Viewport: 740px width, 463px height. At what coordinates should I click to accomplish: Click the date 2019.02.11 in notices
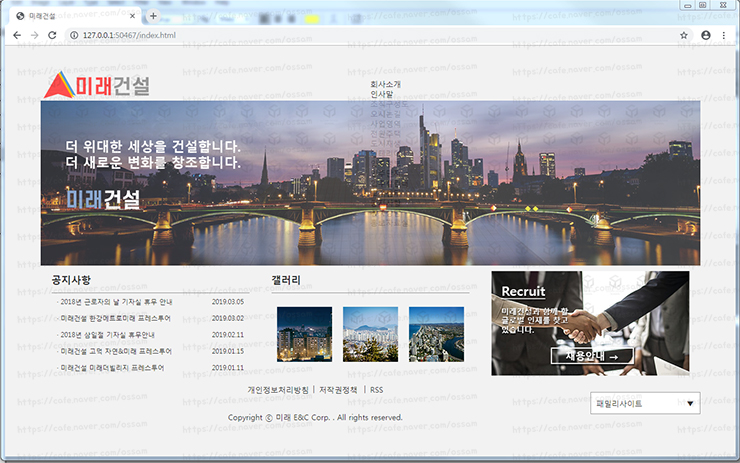(228, 335)
